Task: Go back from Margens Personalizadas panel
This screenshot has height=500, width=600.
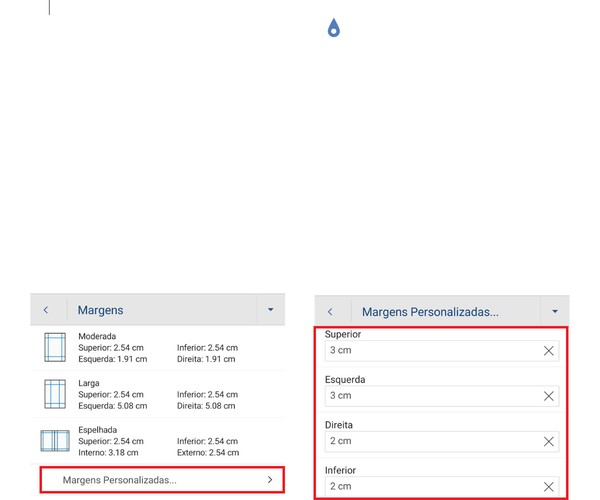Action: pos(331,312)
